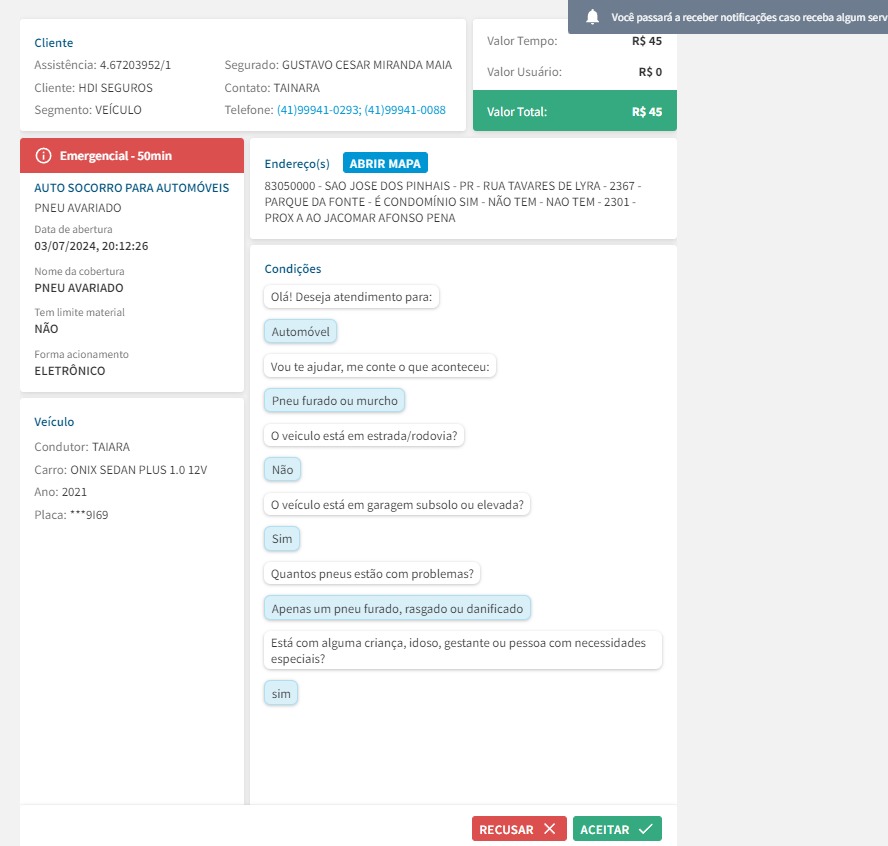Click the X icon on the Recusar button
888x846 pixels.
point(549,829)
